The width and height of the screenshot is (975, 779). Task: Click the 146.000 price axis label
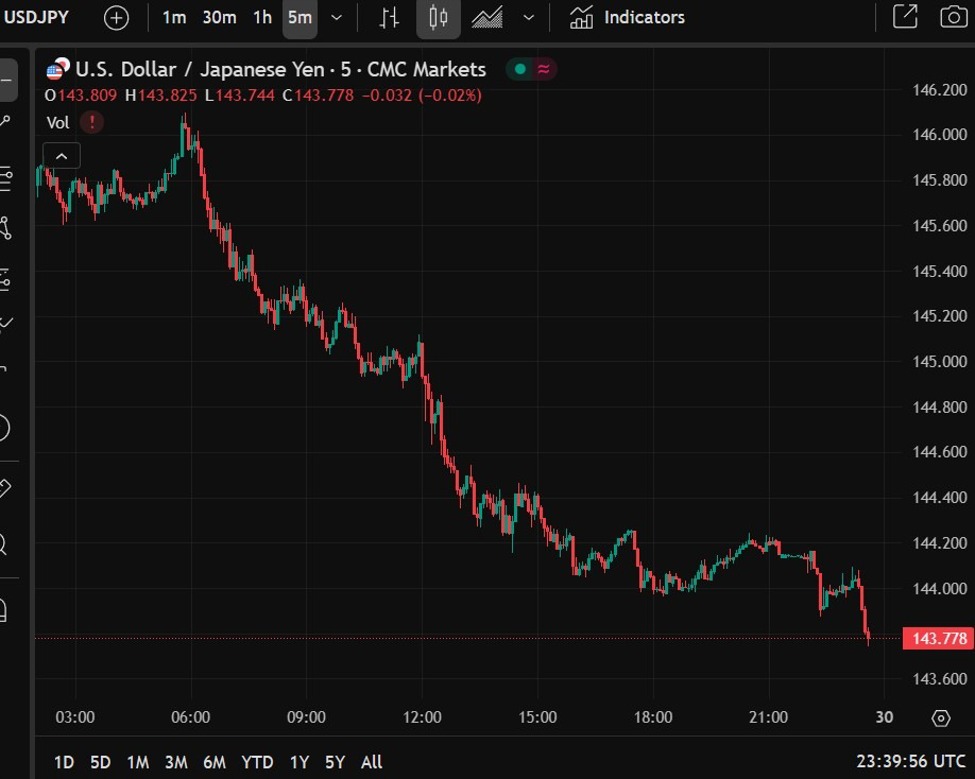coord(940,134)
